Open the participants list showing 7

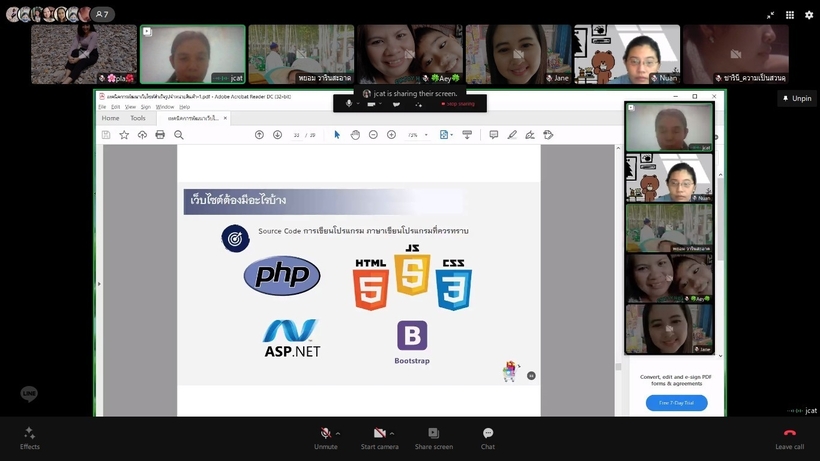102,15
